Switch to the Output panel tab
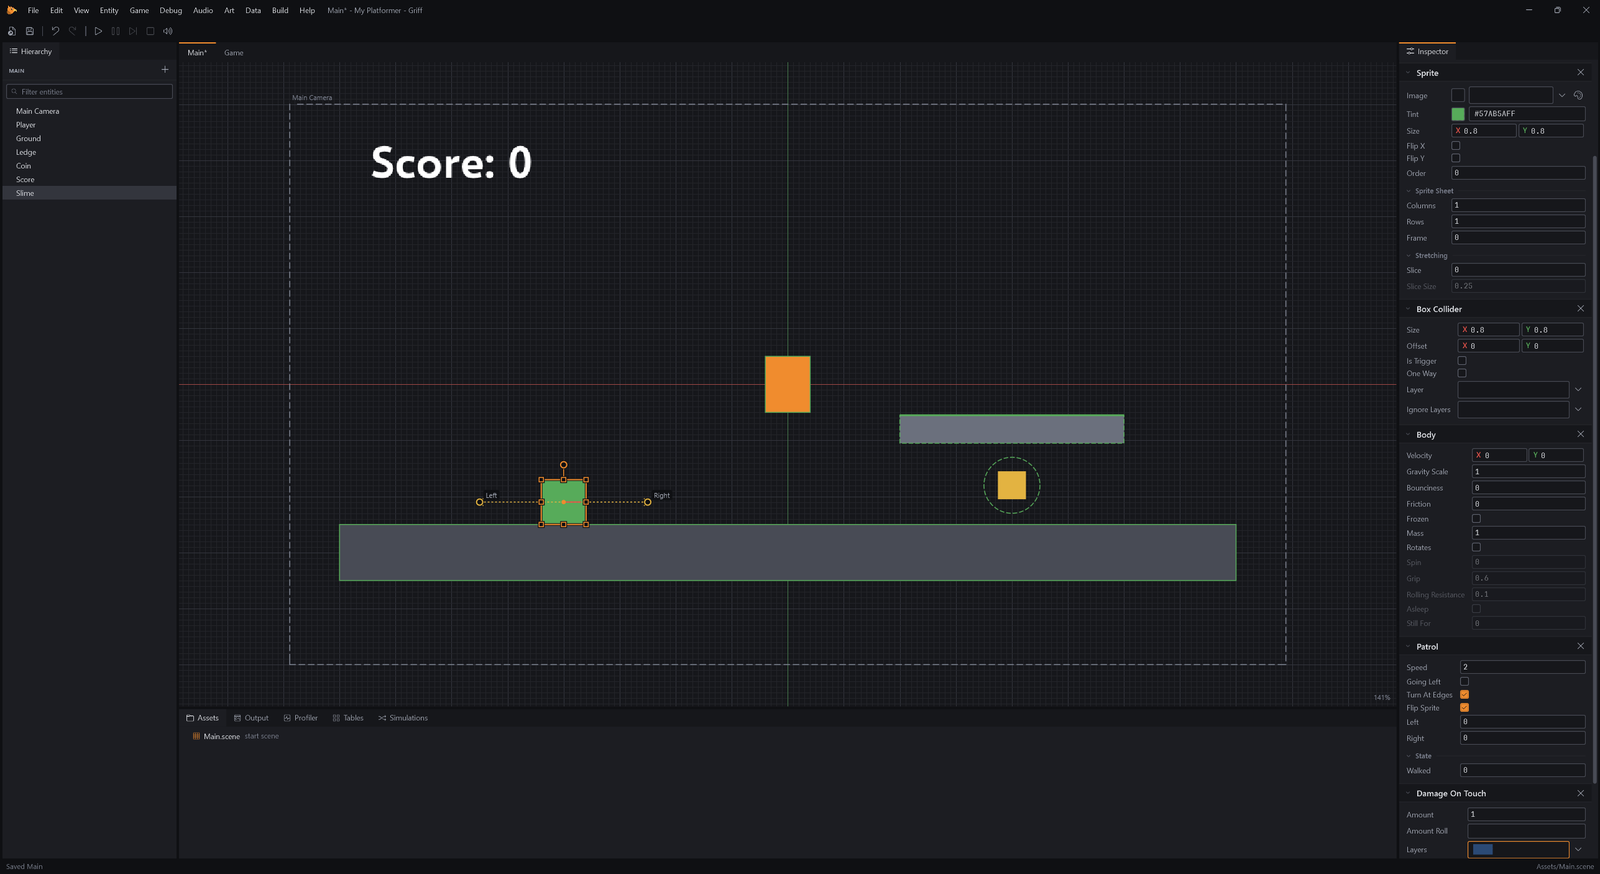The image size is (1600, 874). (251, 718)
